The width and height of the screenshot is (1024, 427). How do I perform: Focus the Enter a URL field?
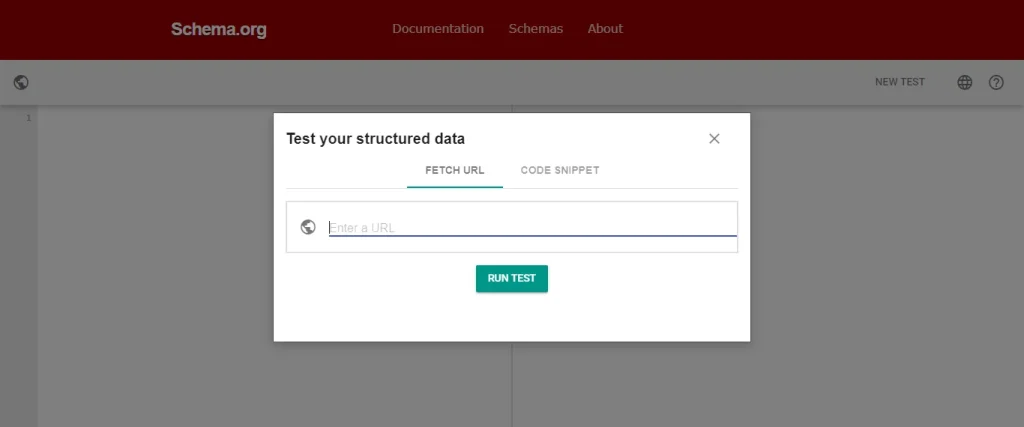coord(532,227)
